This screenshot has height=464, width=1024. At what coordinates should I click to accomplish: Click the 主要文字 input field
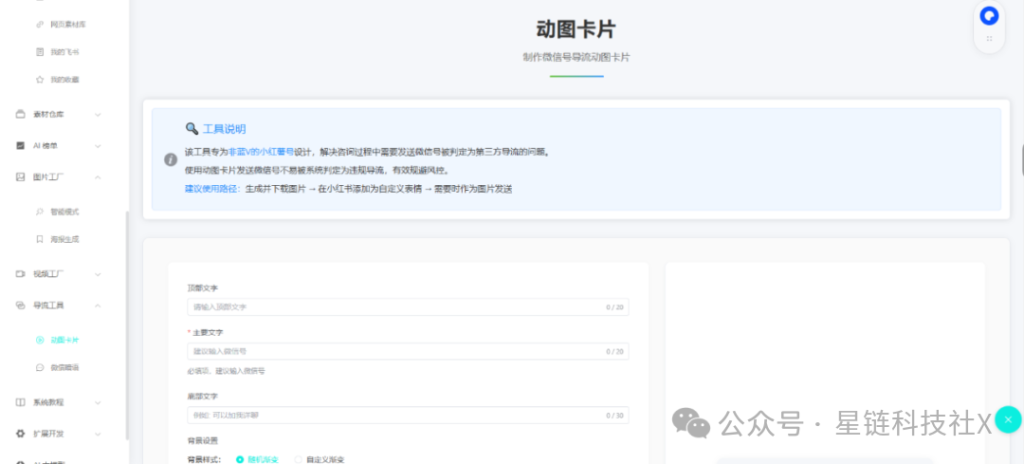click(408, 351)
